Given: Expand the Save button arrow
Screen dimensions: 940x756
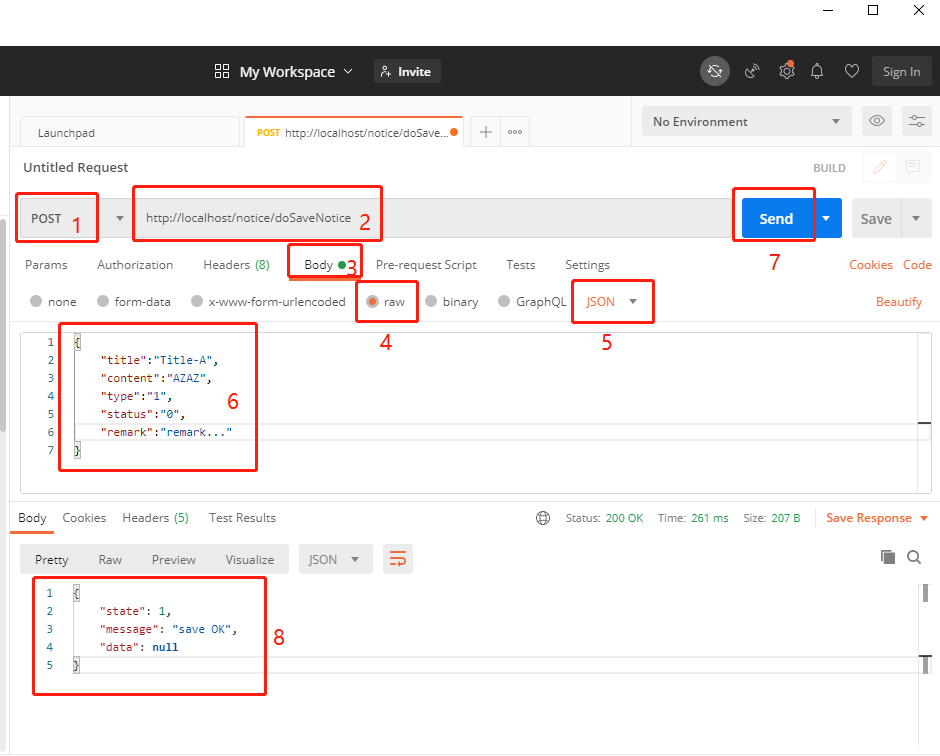Looking at the screenshot, I should click(915, 218).
